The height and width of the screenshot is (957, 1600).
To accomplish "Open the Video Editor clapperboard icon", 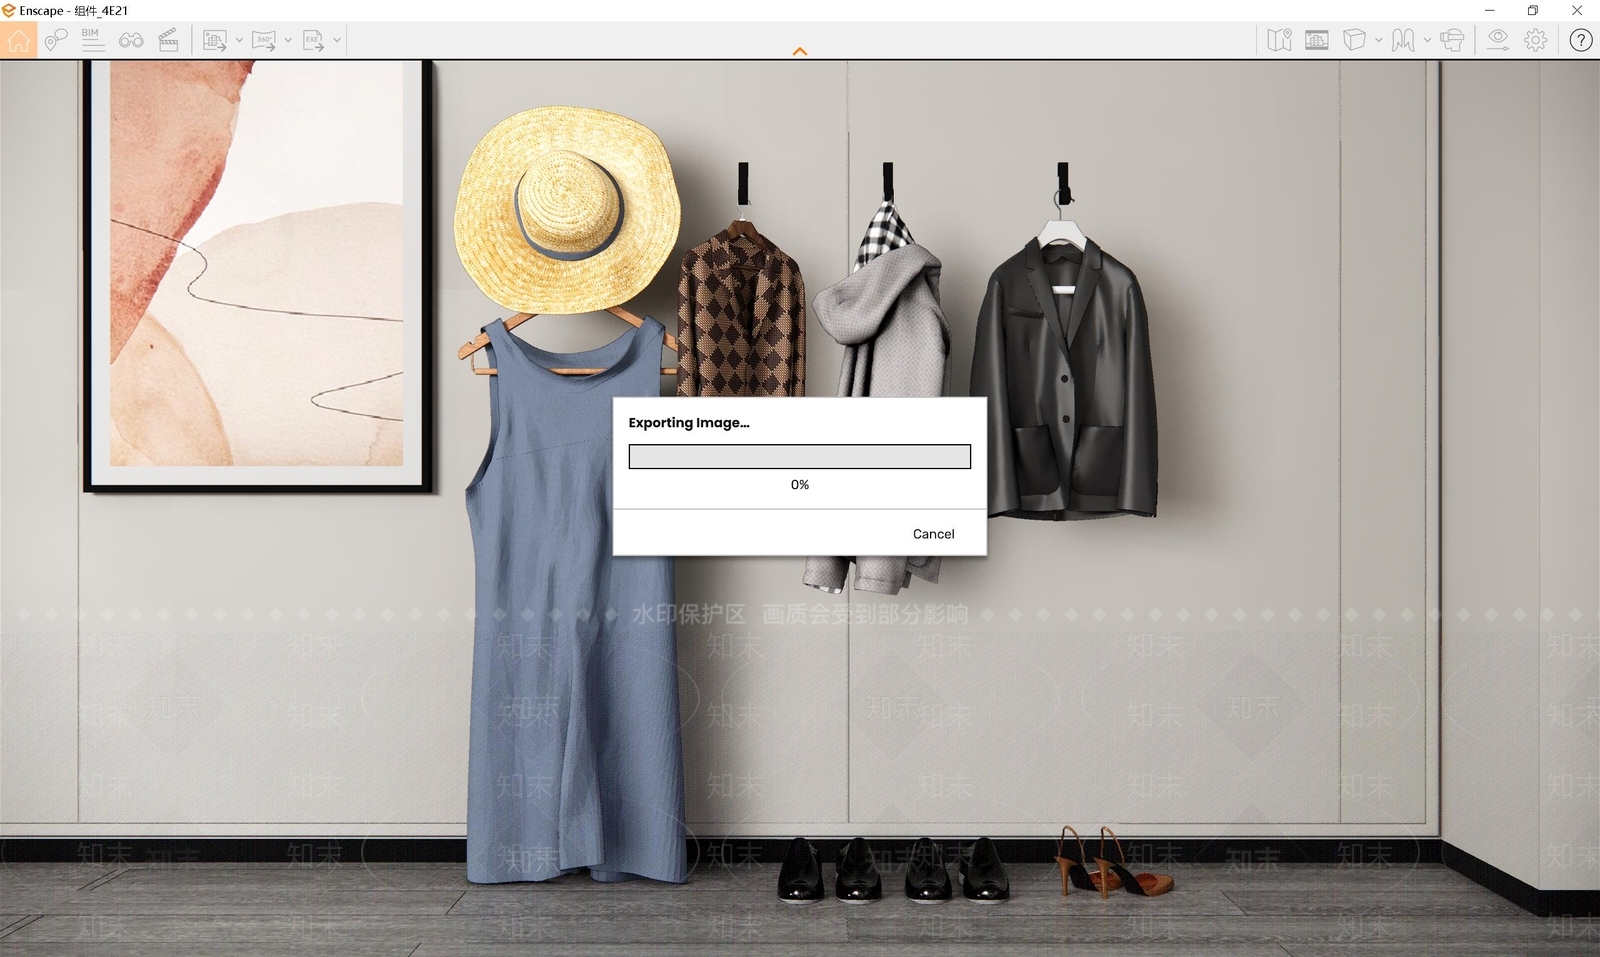I will click(168, 40).
